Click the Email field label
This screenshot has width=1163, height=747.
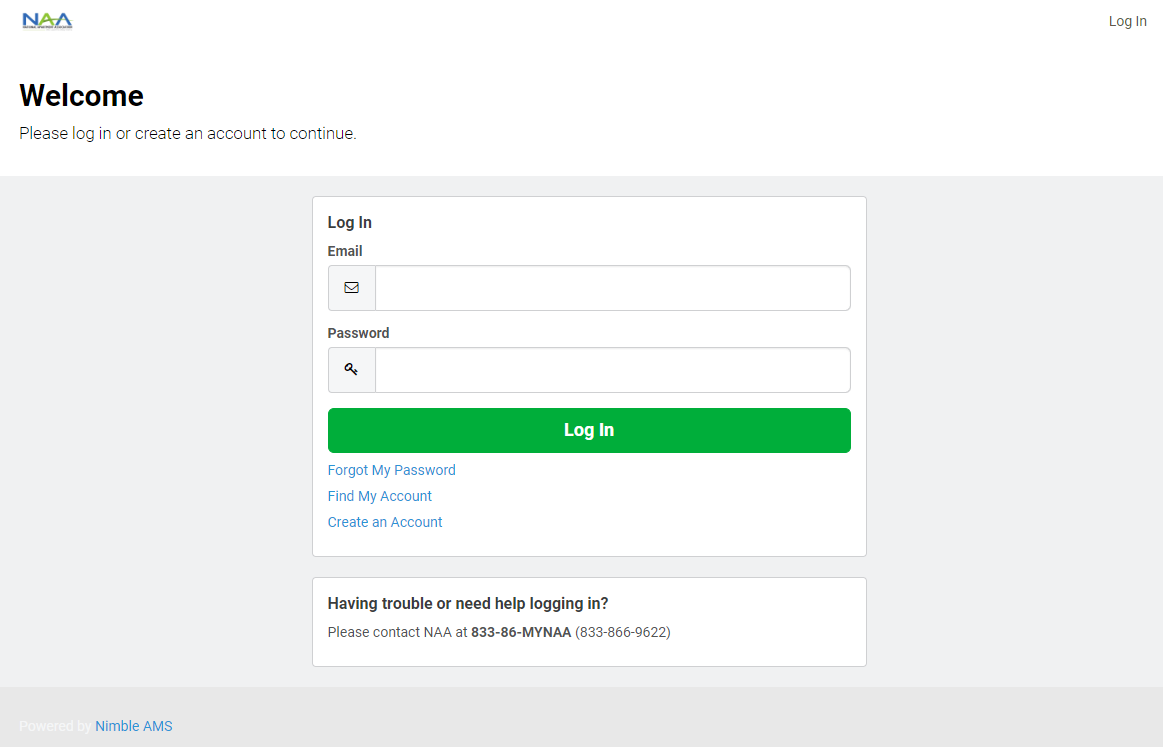(345, 251)
